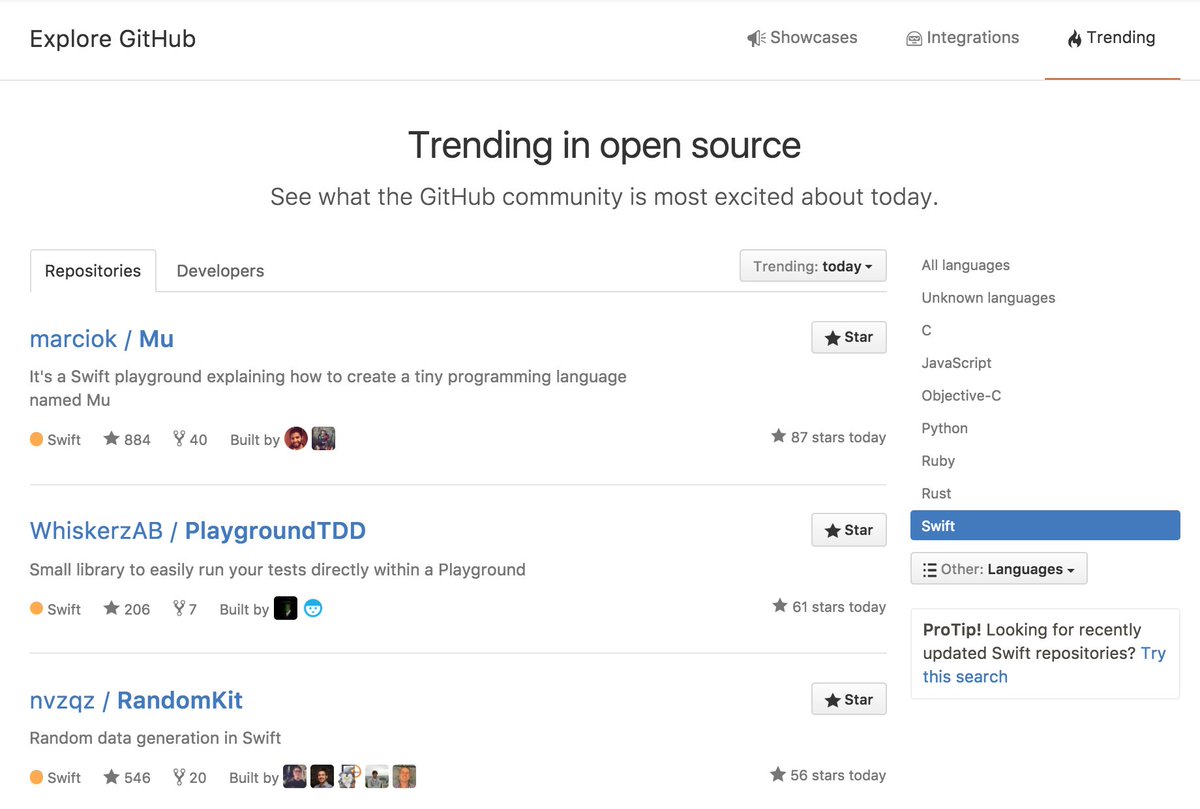Click last contributor avatar of RandomKit
This screenshot has width=1200, height=809.
pos(404,777)
